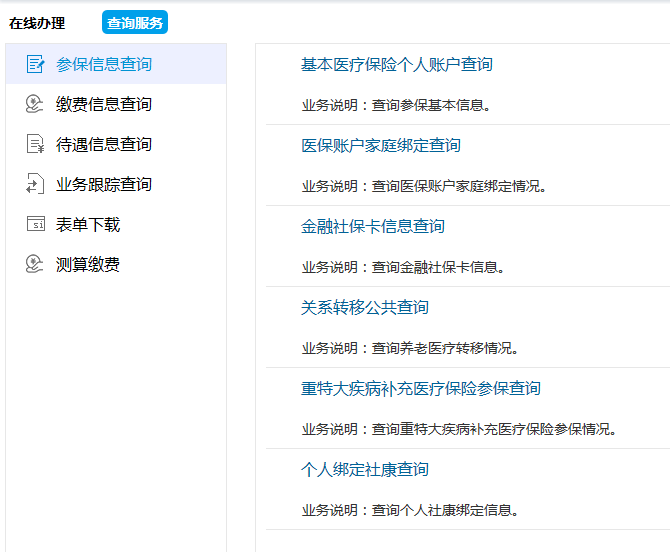This screenshot has height=552, width=670.
Task: Click the 缴费信息查询 coin-hand icon
Action: 35,104
